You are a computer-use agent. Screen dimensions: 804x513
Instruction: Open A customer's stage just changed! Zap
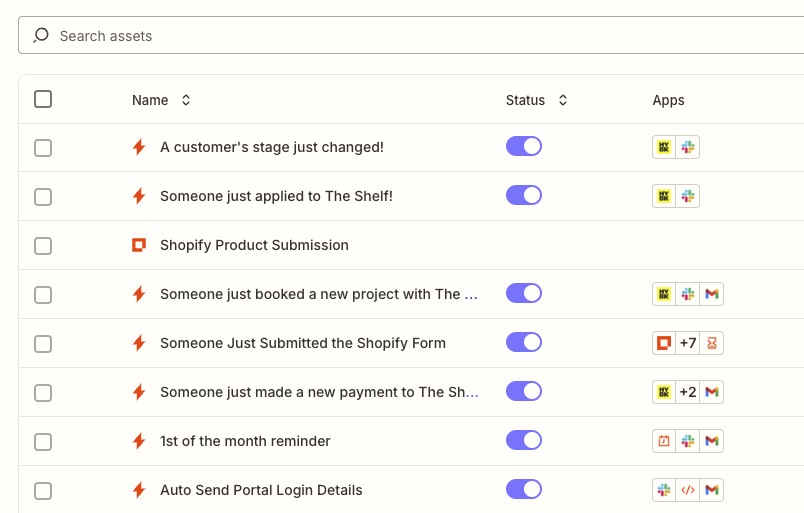click(x=272, y=147)
